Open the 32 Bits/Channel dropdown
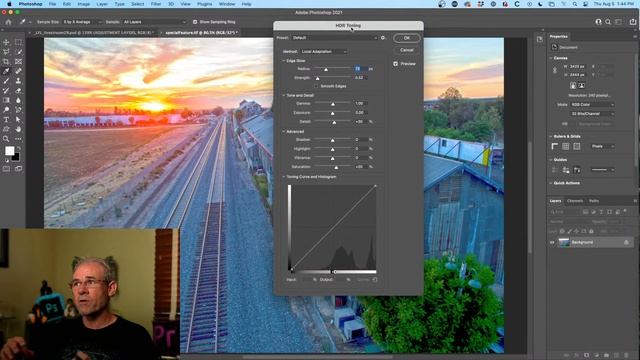Image resolution: width=640 pixels, height=360 pixels. pyautogui.click(x=592, y=113)
